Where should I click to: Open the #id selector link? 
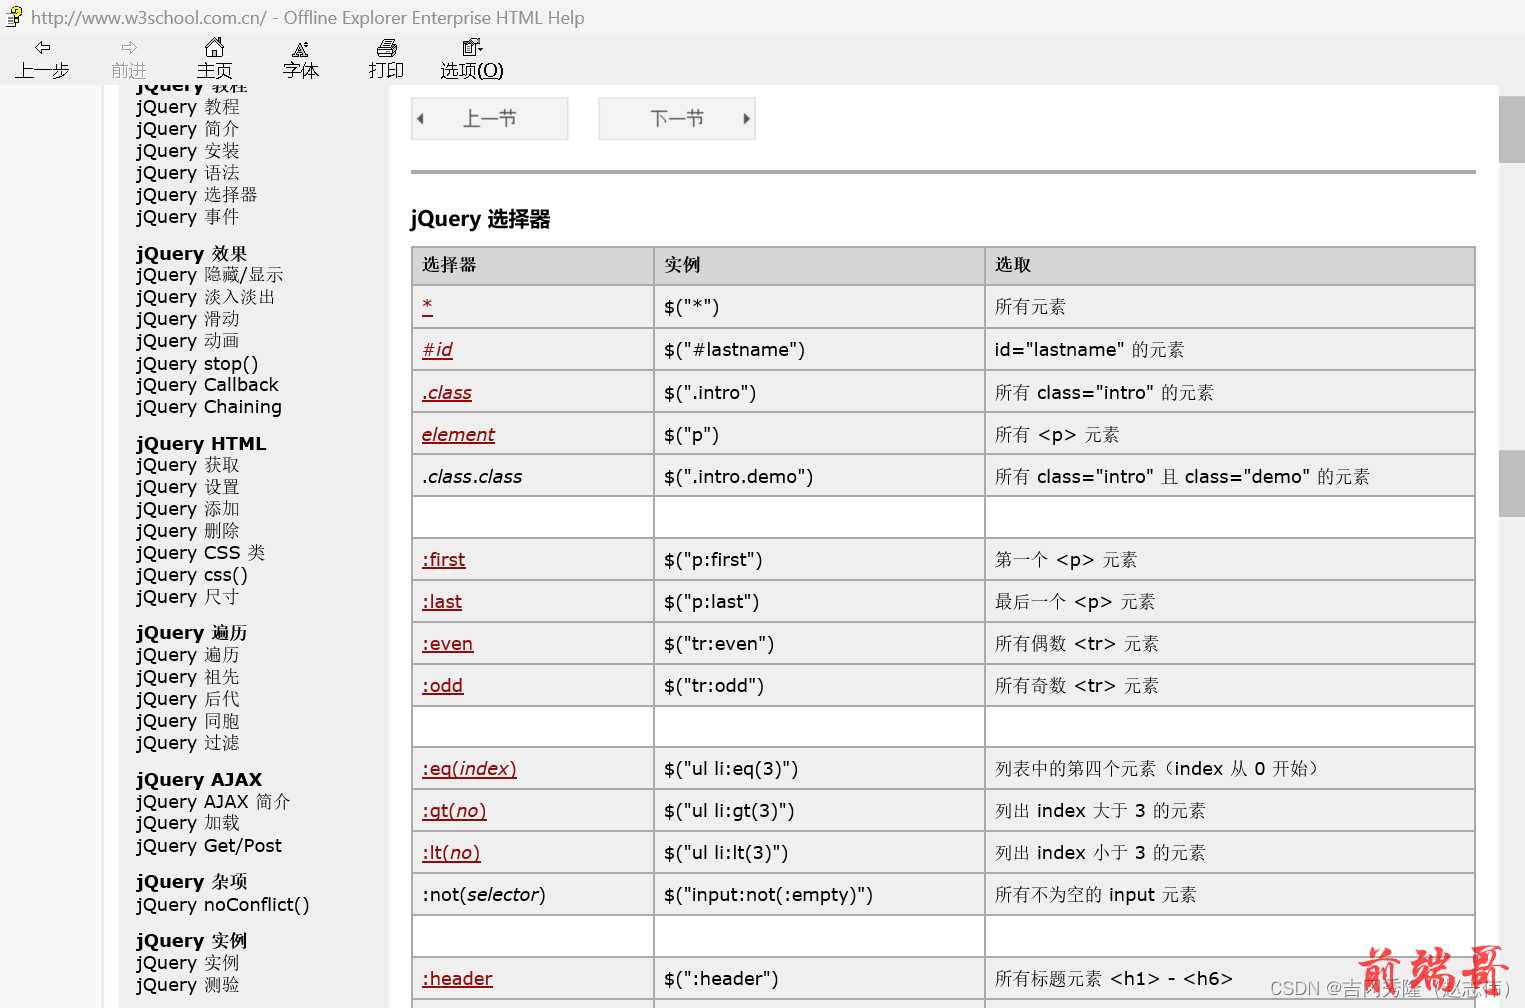[437, 350]
